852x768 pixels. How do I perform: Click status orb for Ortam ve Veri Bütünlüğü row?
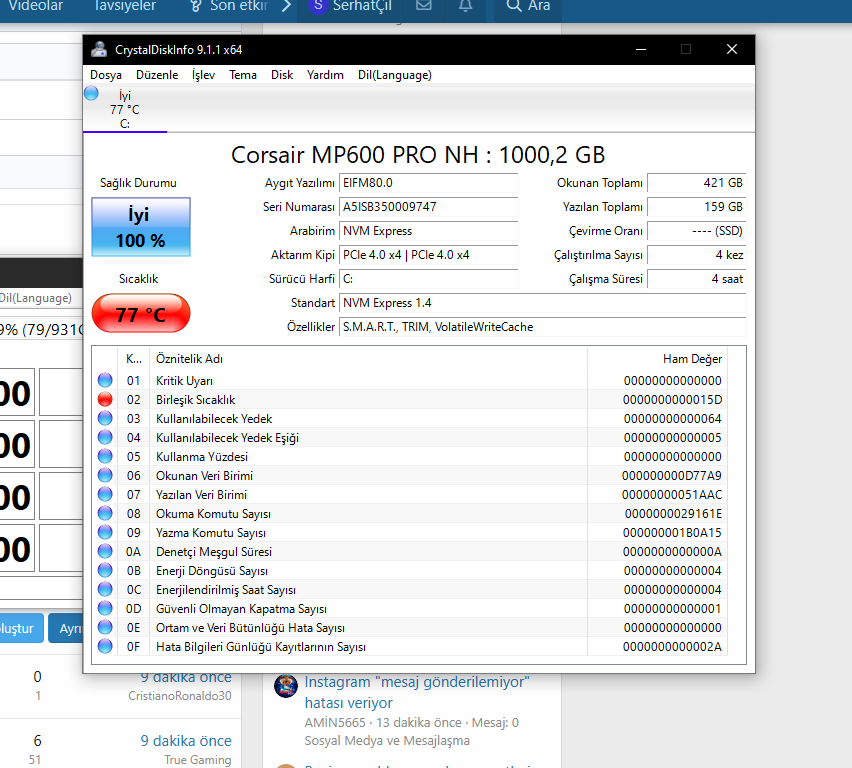tap(105, 627)
